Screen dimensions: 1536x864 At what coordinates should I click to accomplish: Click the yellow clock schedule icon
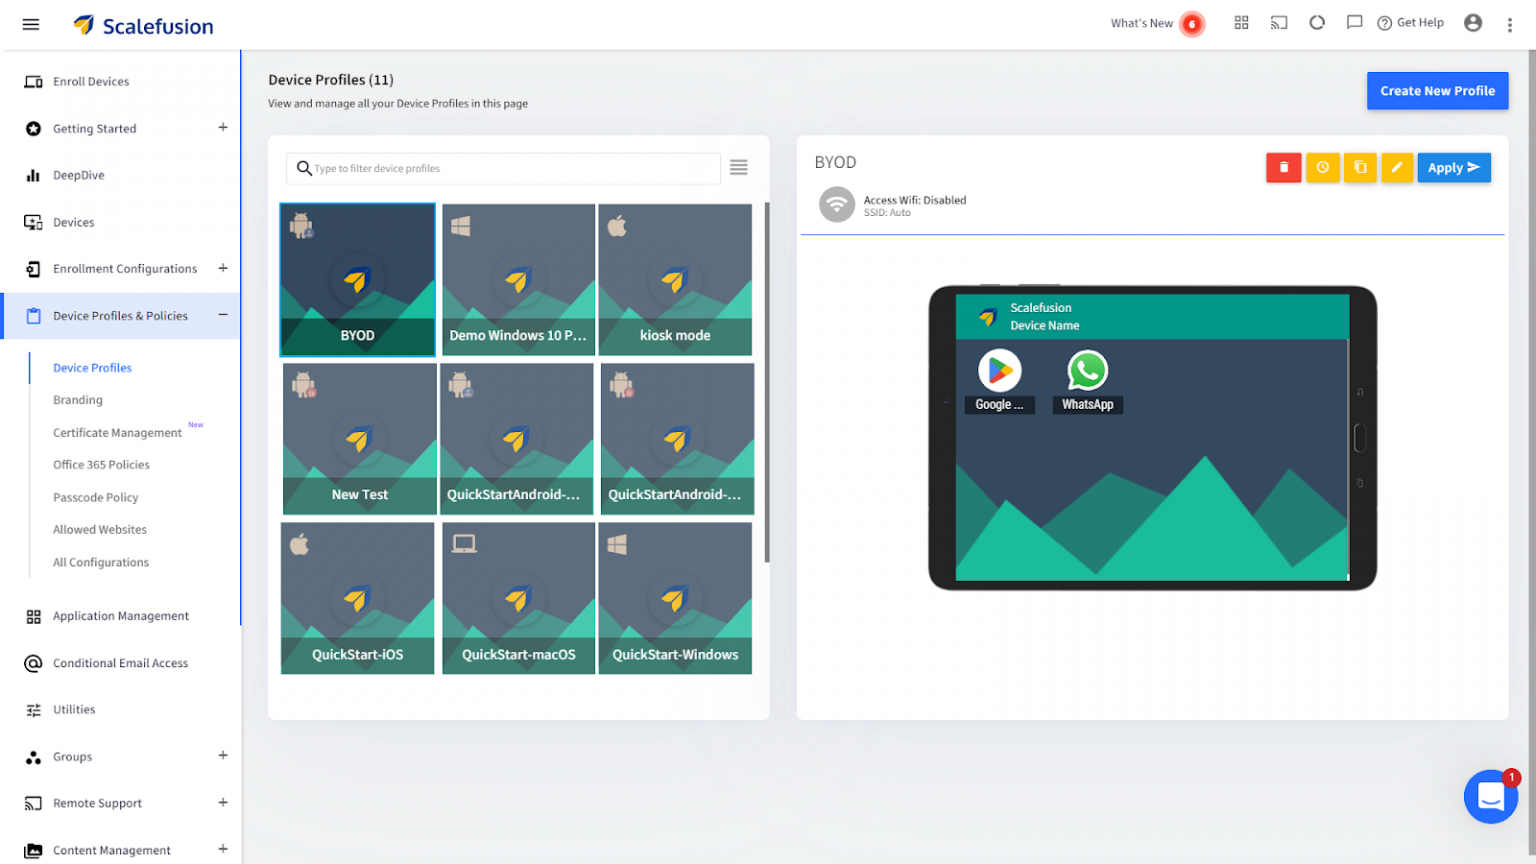coord(1322,168)
